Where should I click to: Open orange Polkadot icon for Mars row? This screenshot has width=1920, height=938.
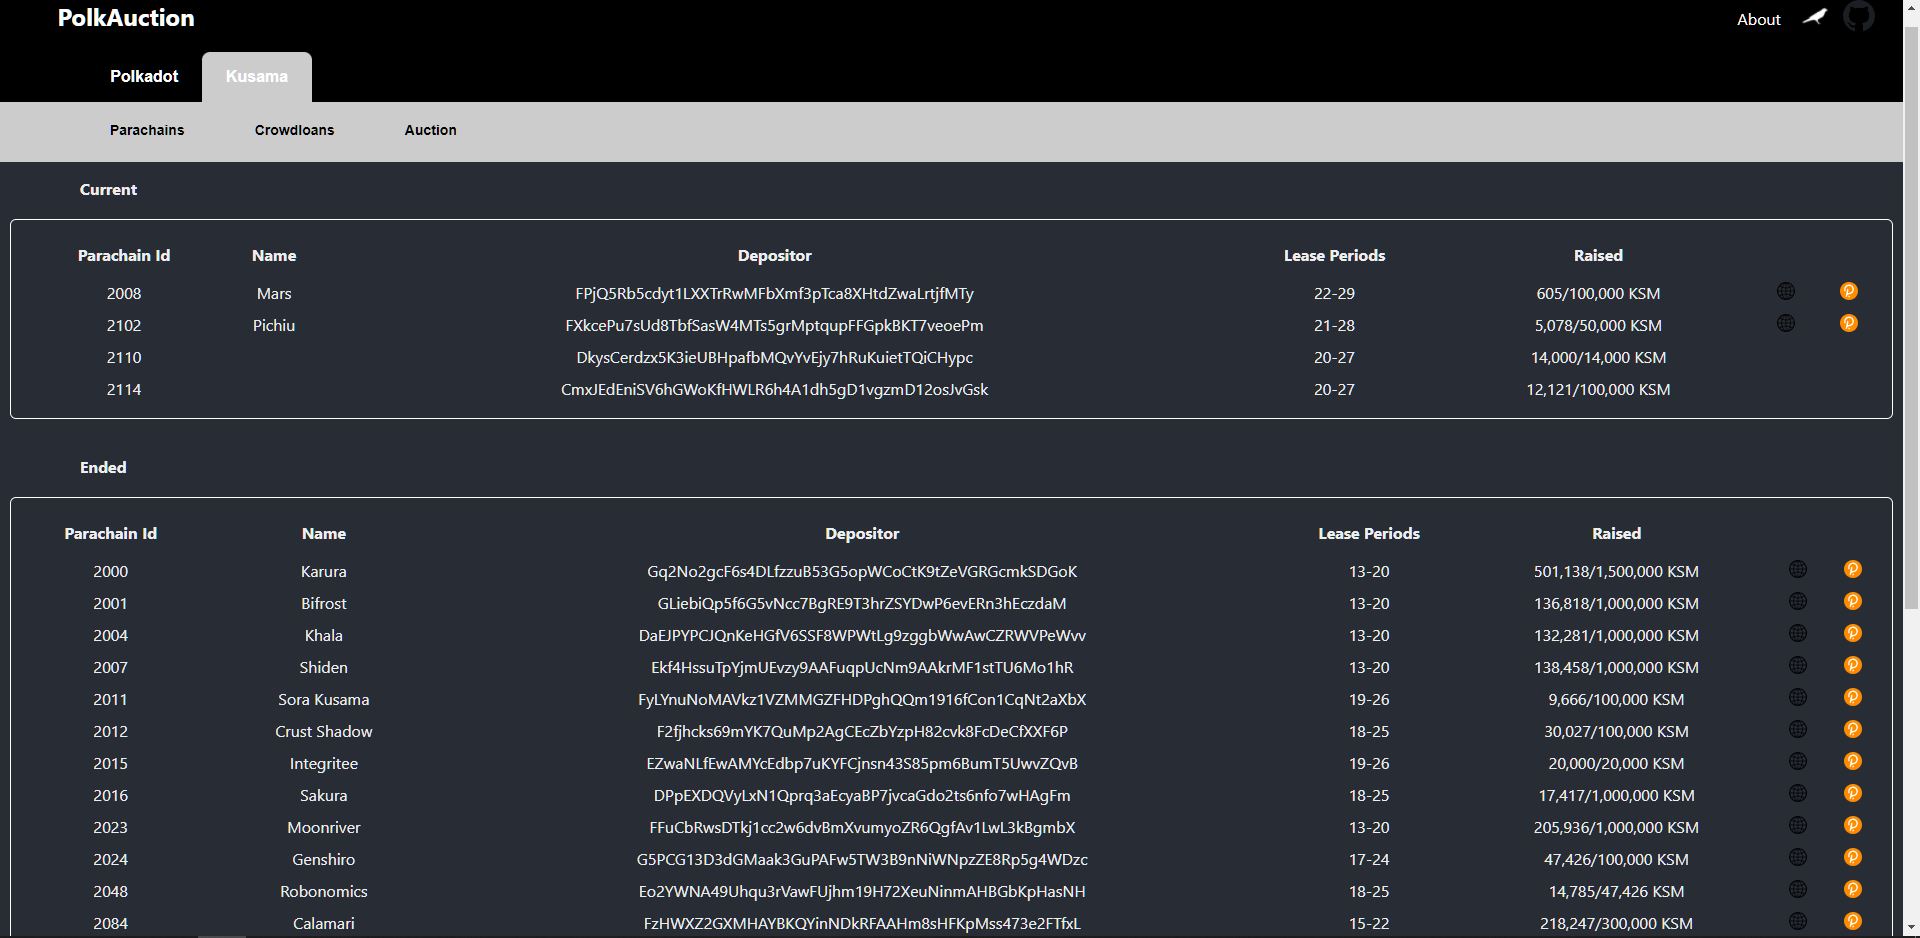pyautogui.click(x=1849, y=291)
